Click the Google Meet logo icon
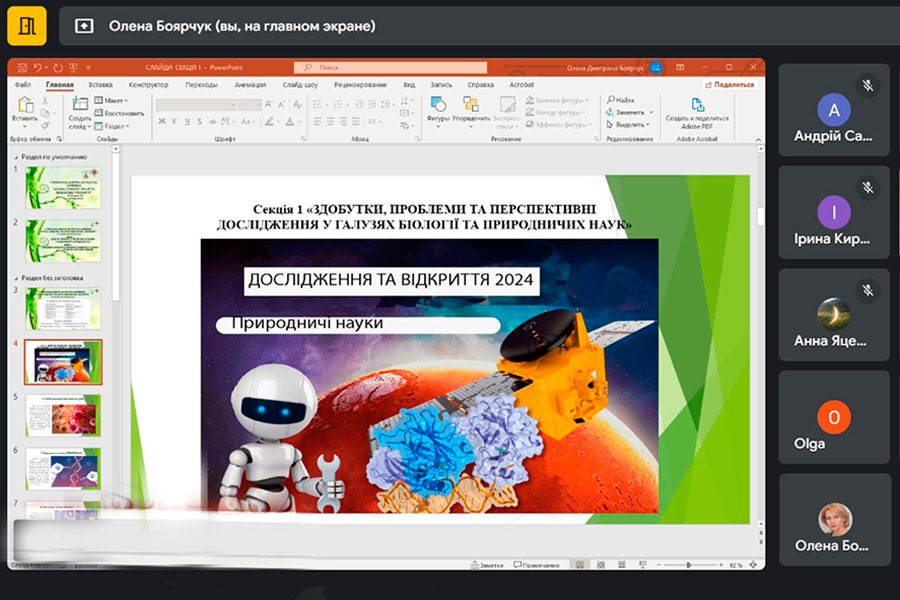This screenshot has height=600, width=900. (x=27, y=26)
